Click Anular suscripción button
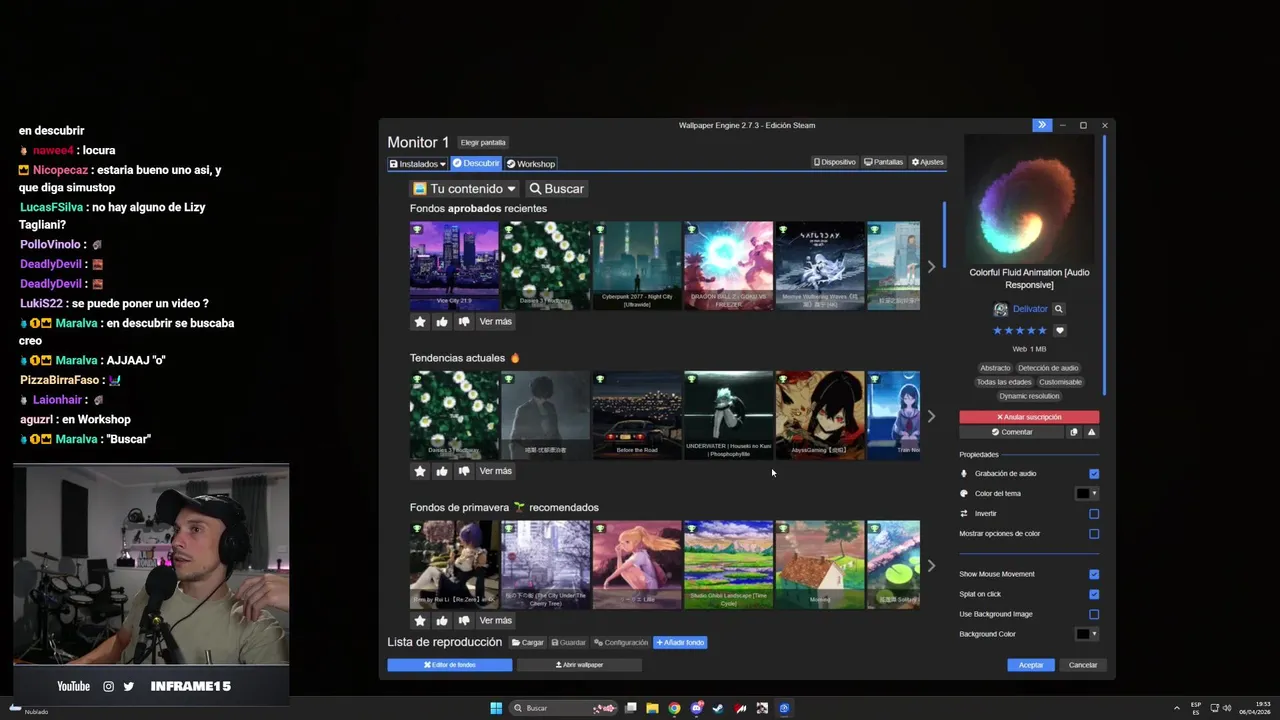Viewport: 1280px width, 720px height. click(x=1029, y=417)
